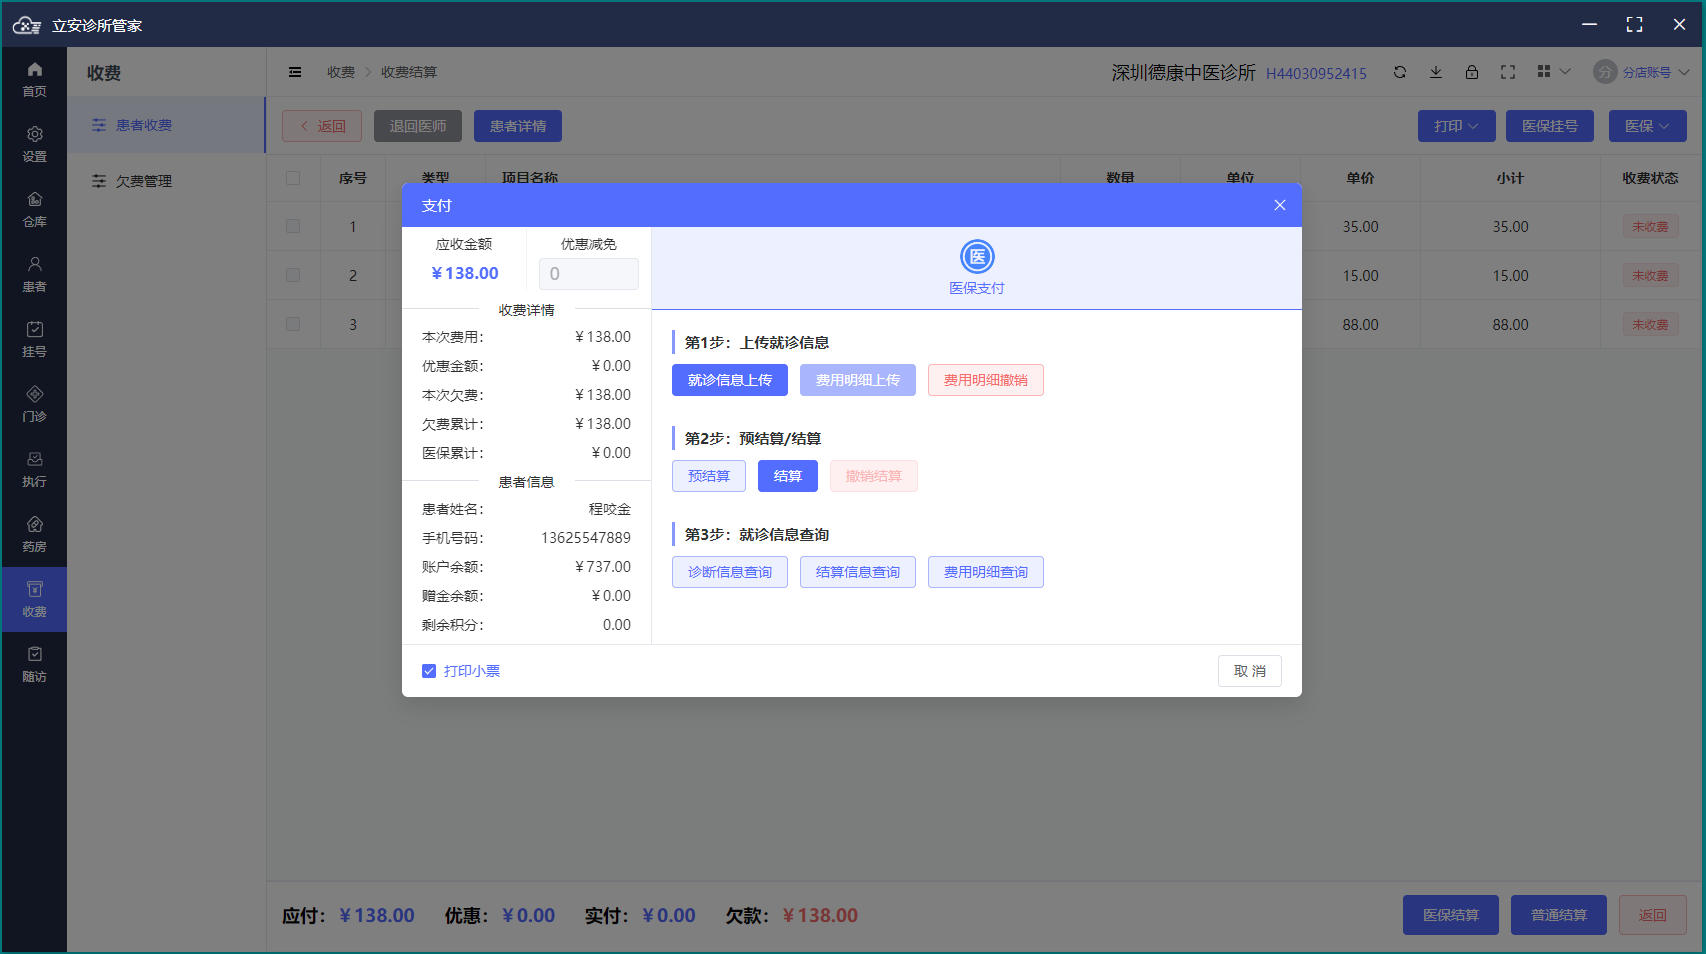Click the 未收费 status in row 1

click(1650, 227)
